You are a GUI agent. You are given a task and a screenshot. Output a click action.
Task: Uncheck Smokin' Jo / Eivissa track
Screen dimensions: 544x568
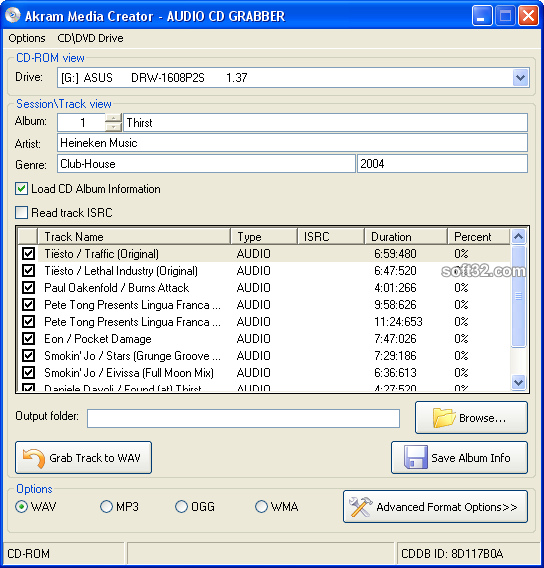tap(29, 373)
